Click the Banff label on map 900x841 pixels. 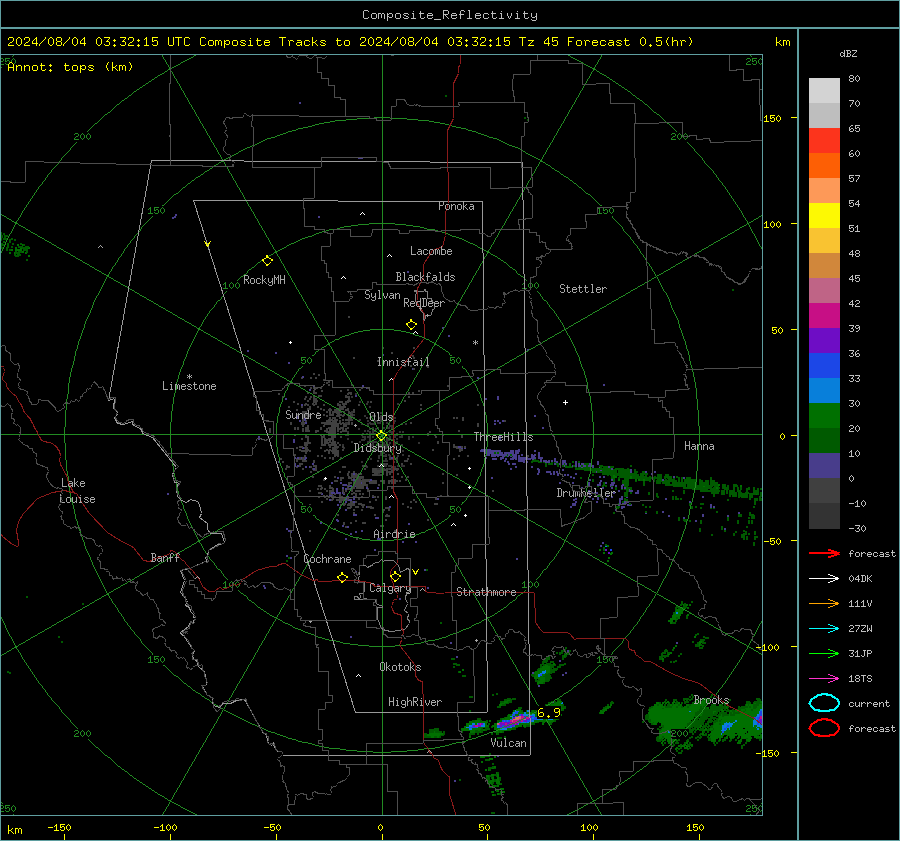[x=165, y=558]
